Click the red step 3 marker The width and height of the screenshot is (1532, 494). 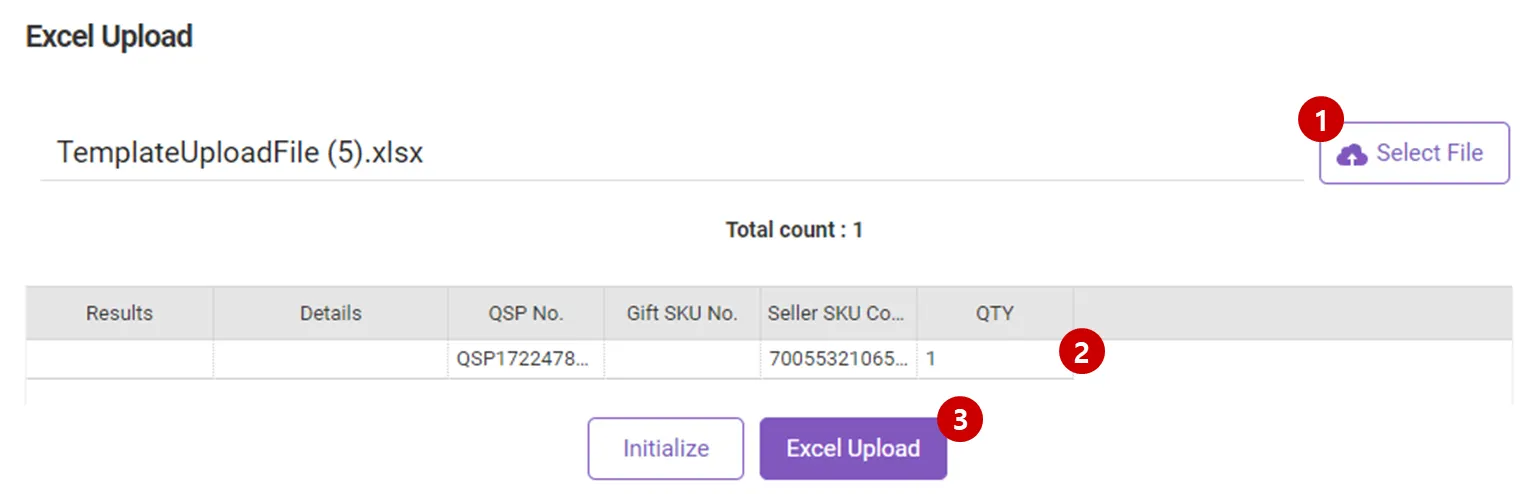pos(960,420)
